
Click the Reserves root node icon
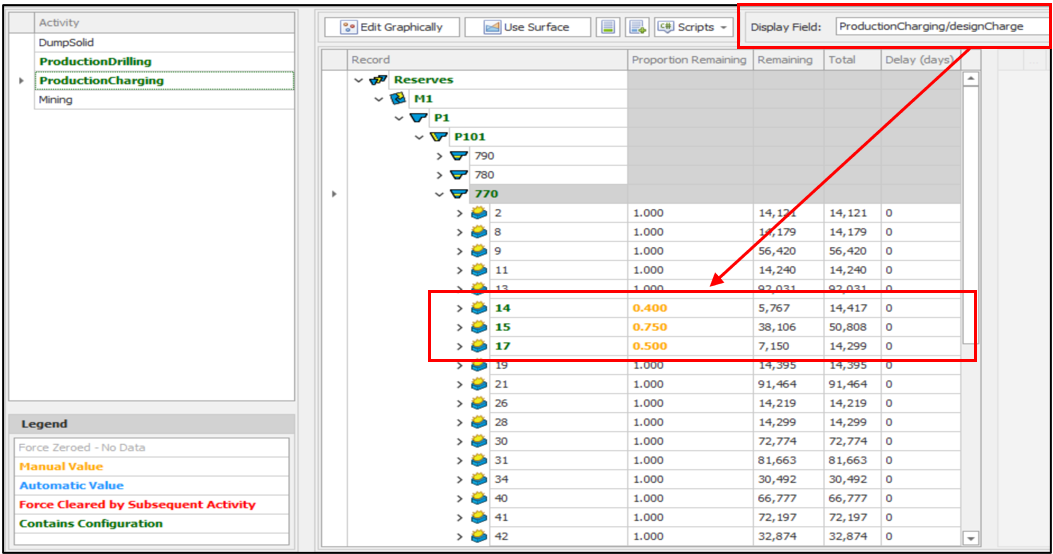coord(379,80)
